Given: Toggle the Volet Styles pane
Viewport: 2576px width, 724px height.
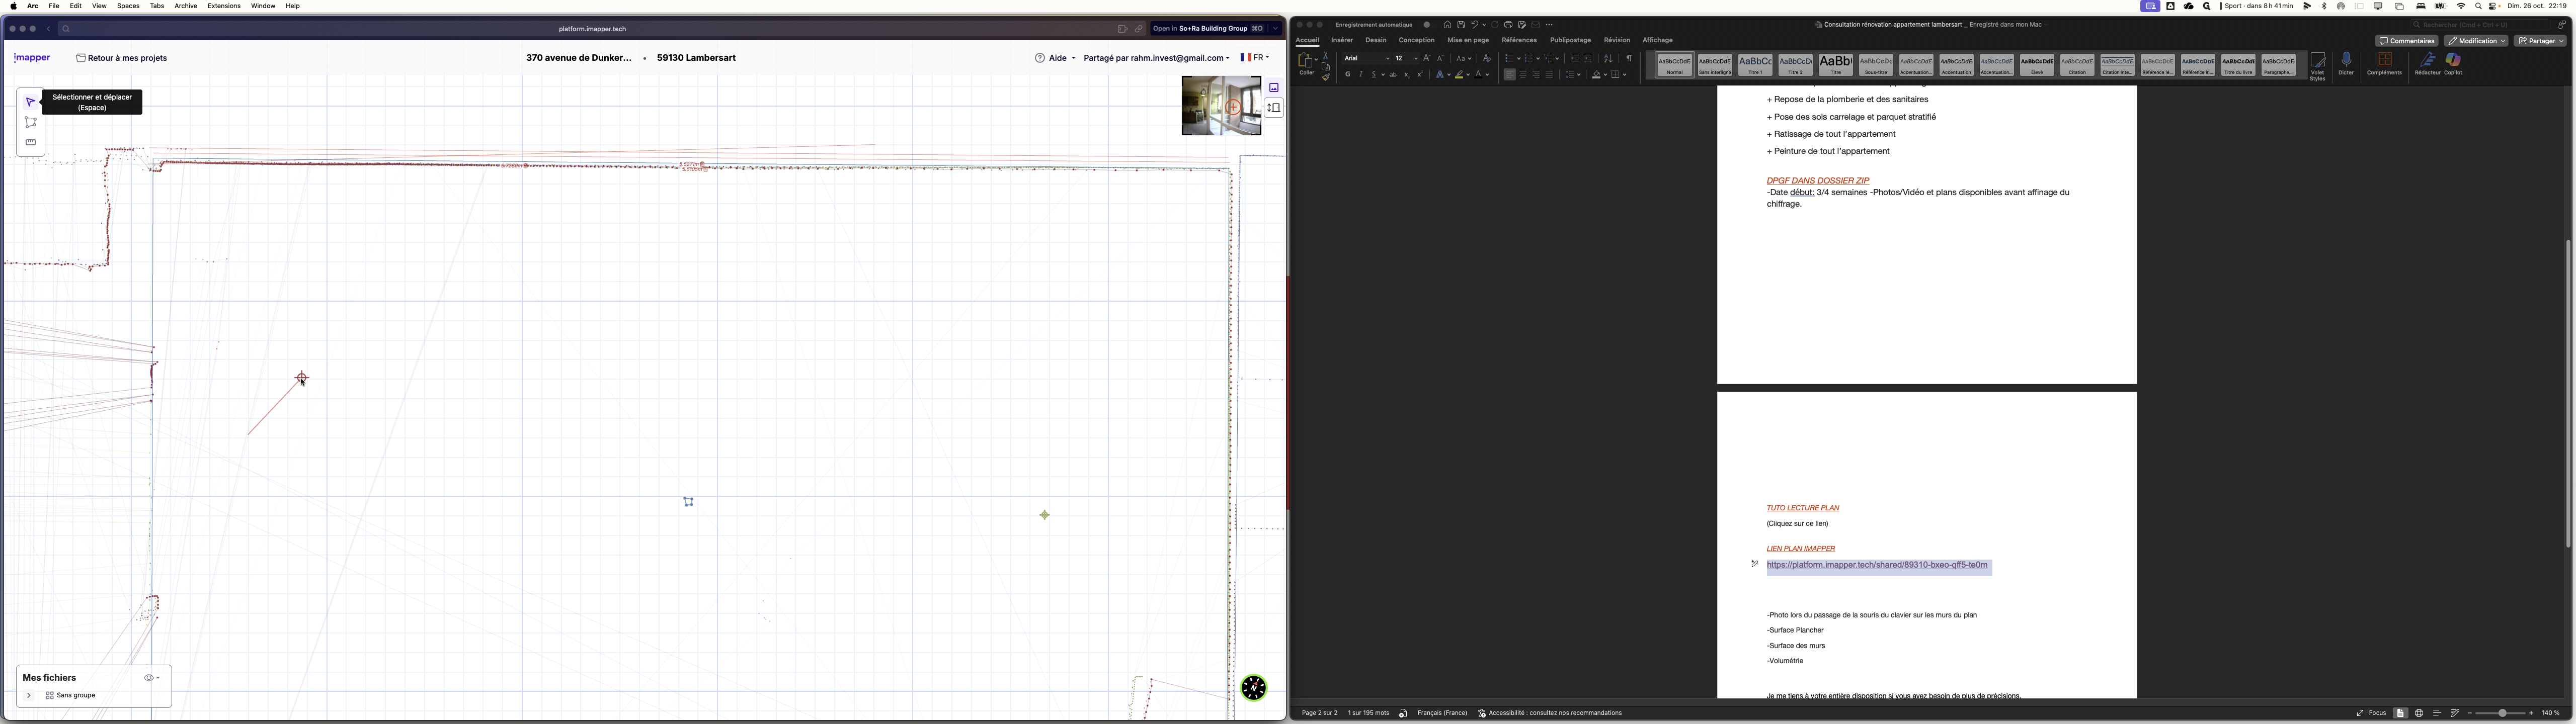Looking at the screenshot, I should coord(2318,60).
